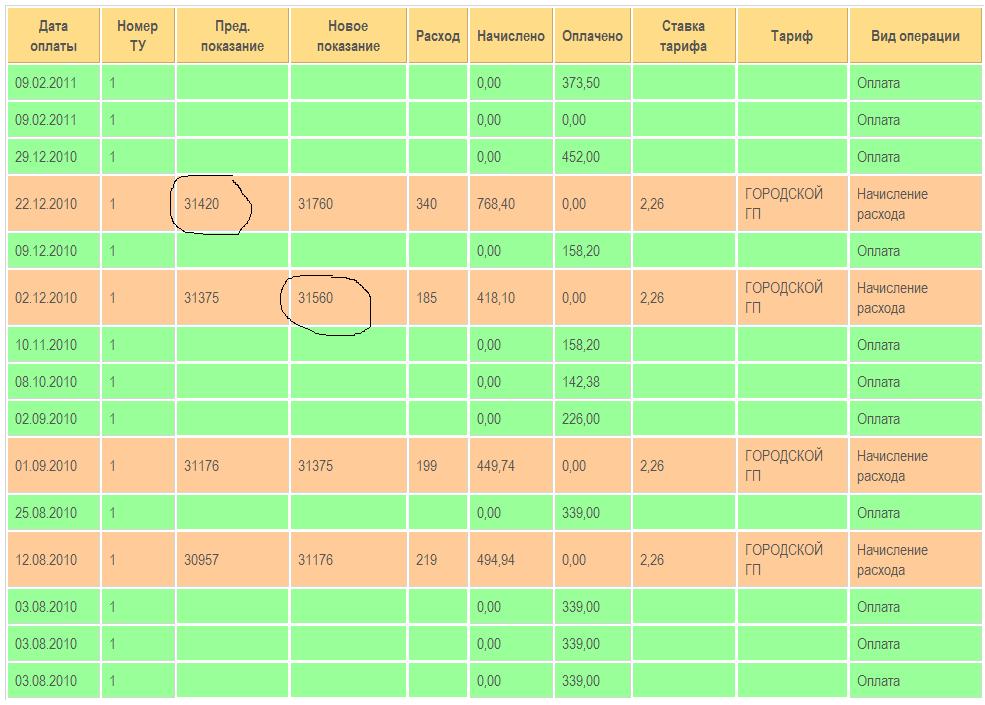Select 'ГОРОДСКОЙ ГП' tariff in the 12.08.2010 row

(784, 560)
